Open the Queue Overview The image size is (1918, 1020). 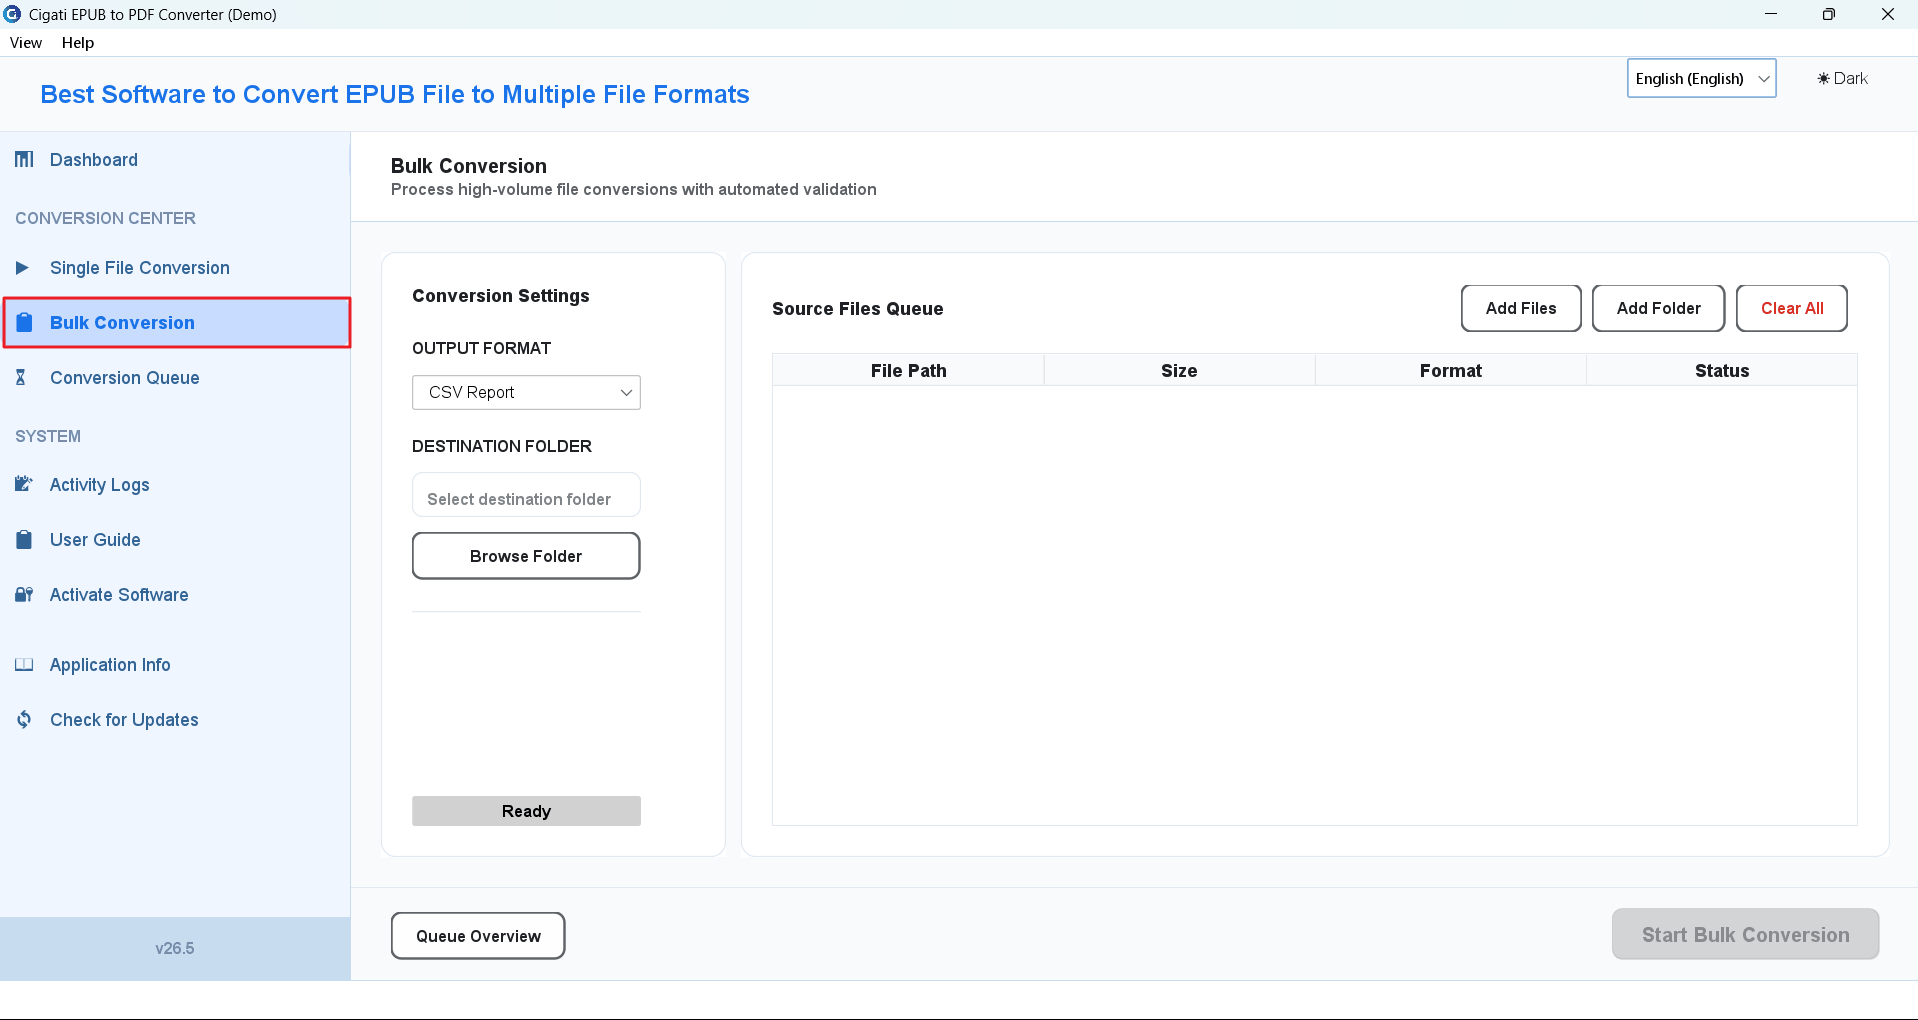coord(478,936)
